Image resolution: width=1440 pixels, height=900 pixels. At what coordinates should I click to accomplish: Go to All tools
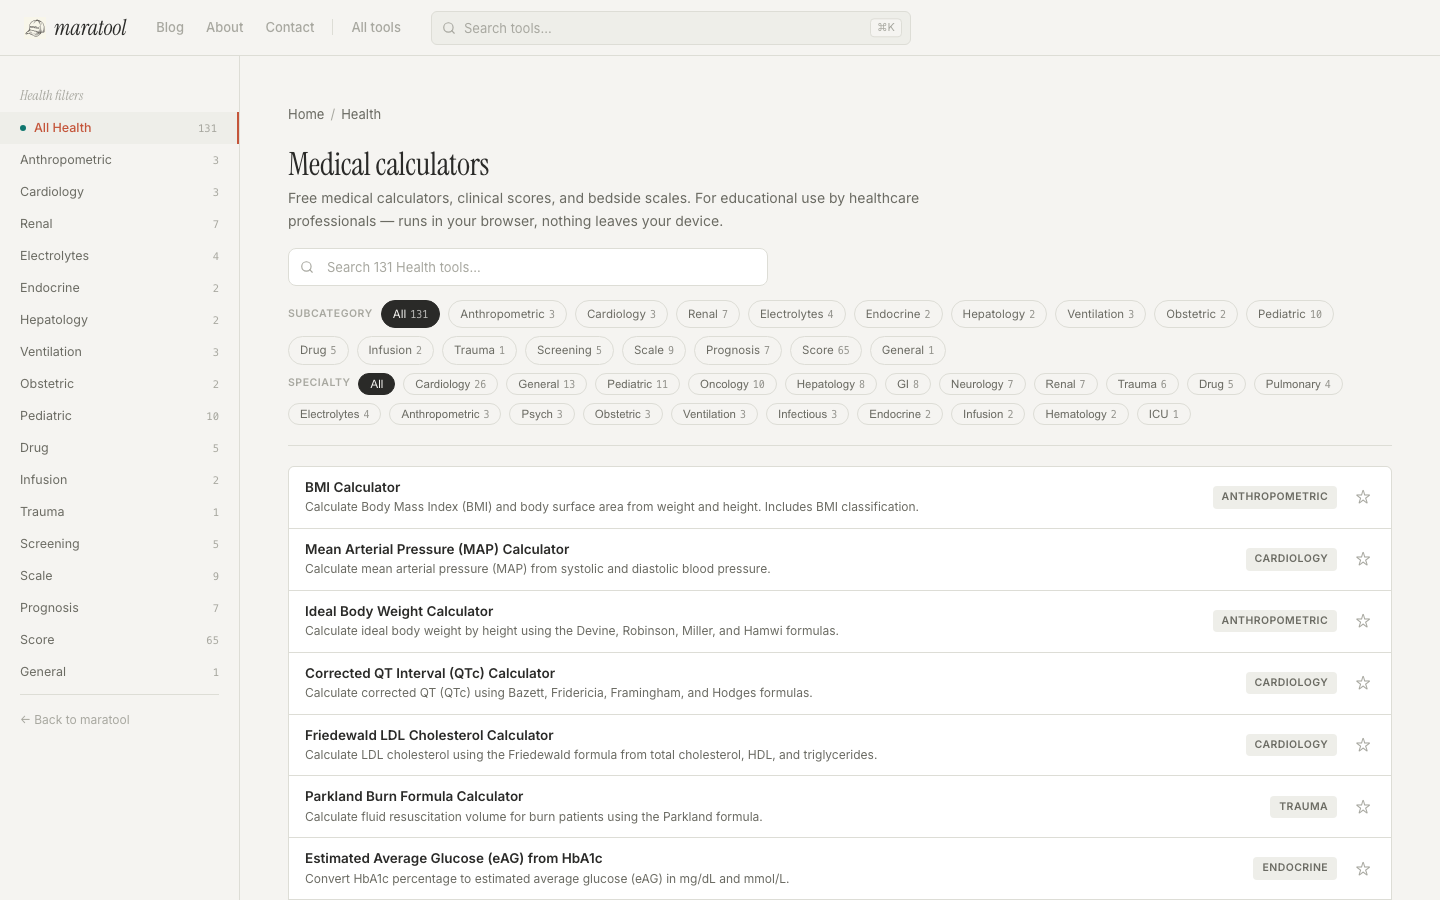point(376,27)
